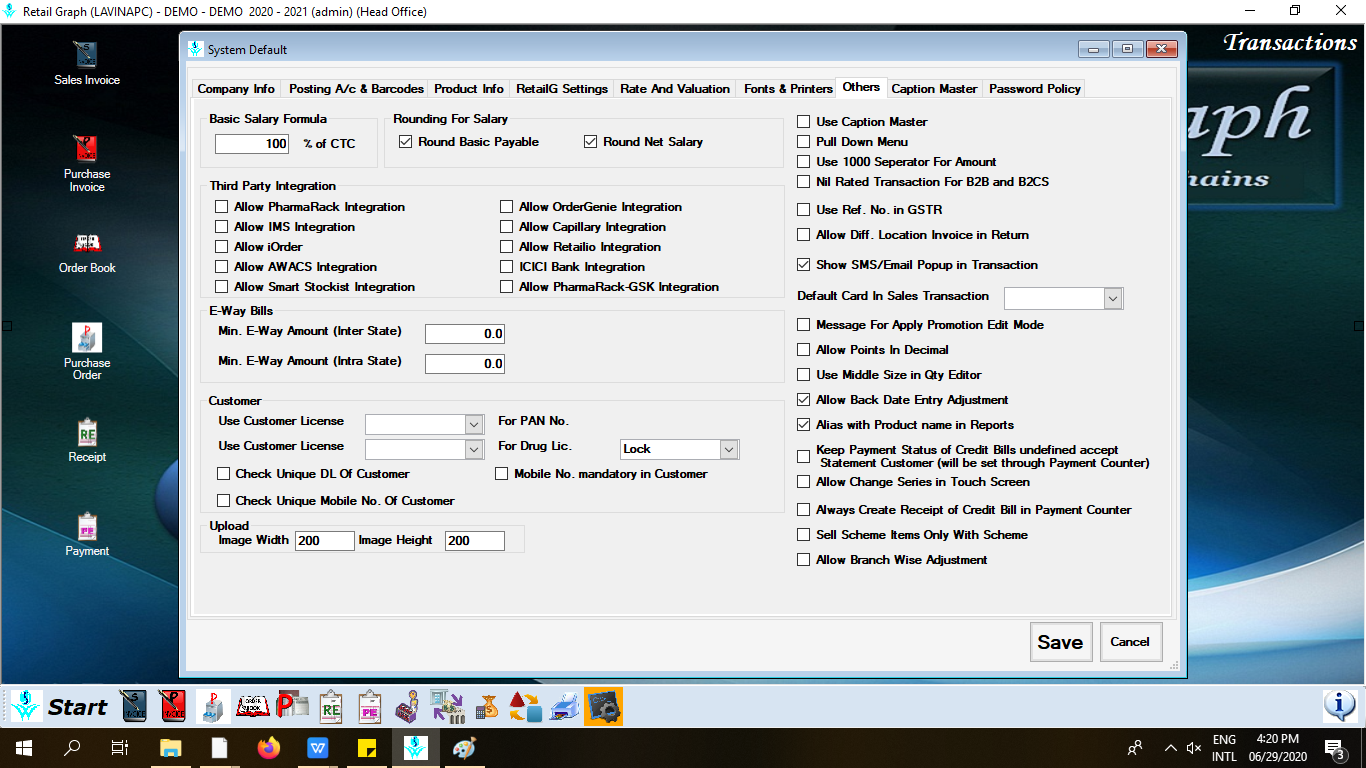
Task: Switch to the Caption Master tab
Action: point(934,89)
